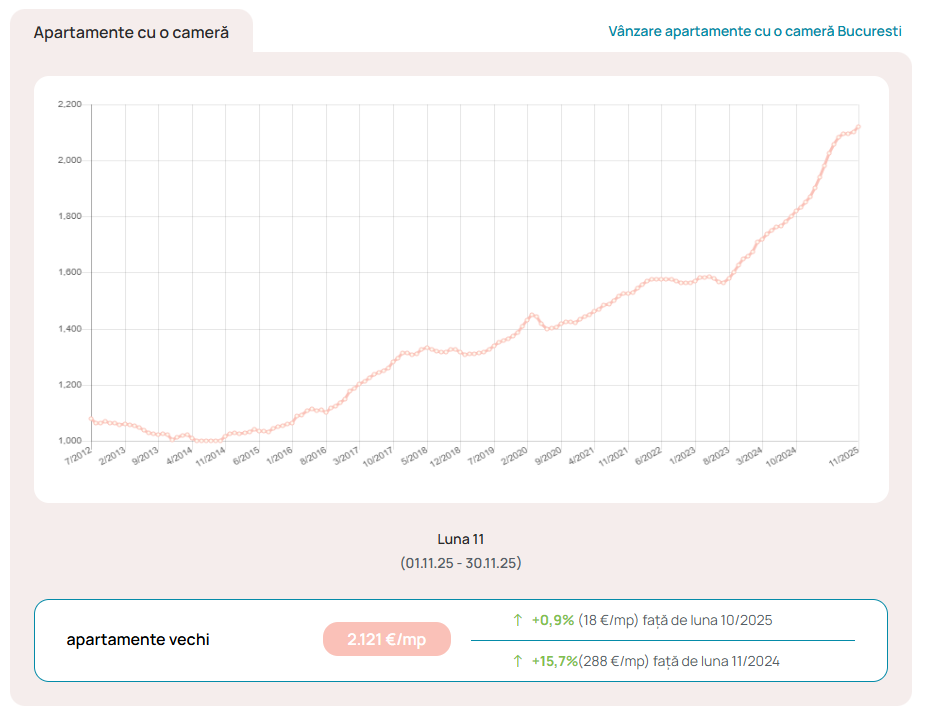The image size is (932, 713).
Task: Click the 2.121 €/mp price badge
Action: point(386,640)
